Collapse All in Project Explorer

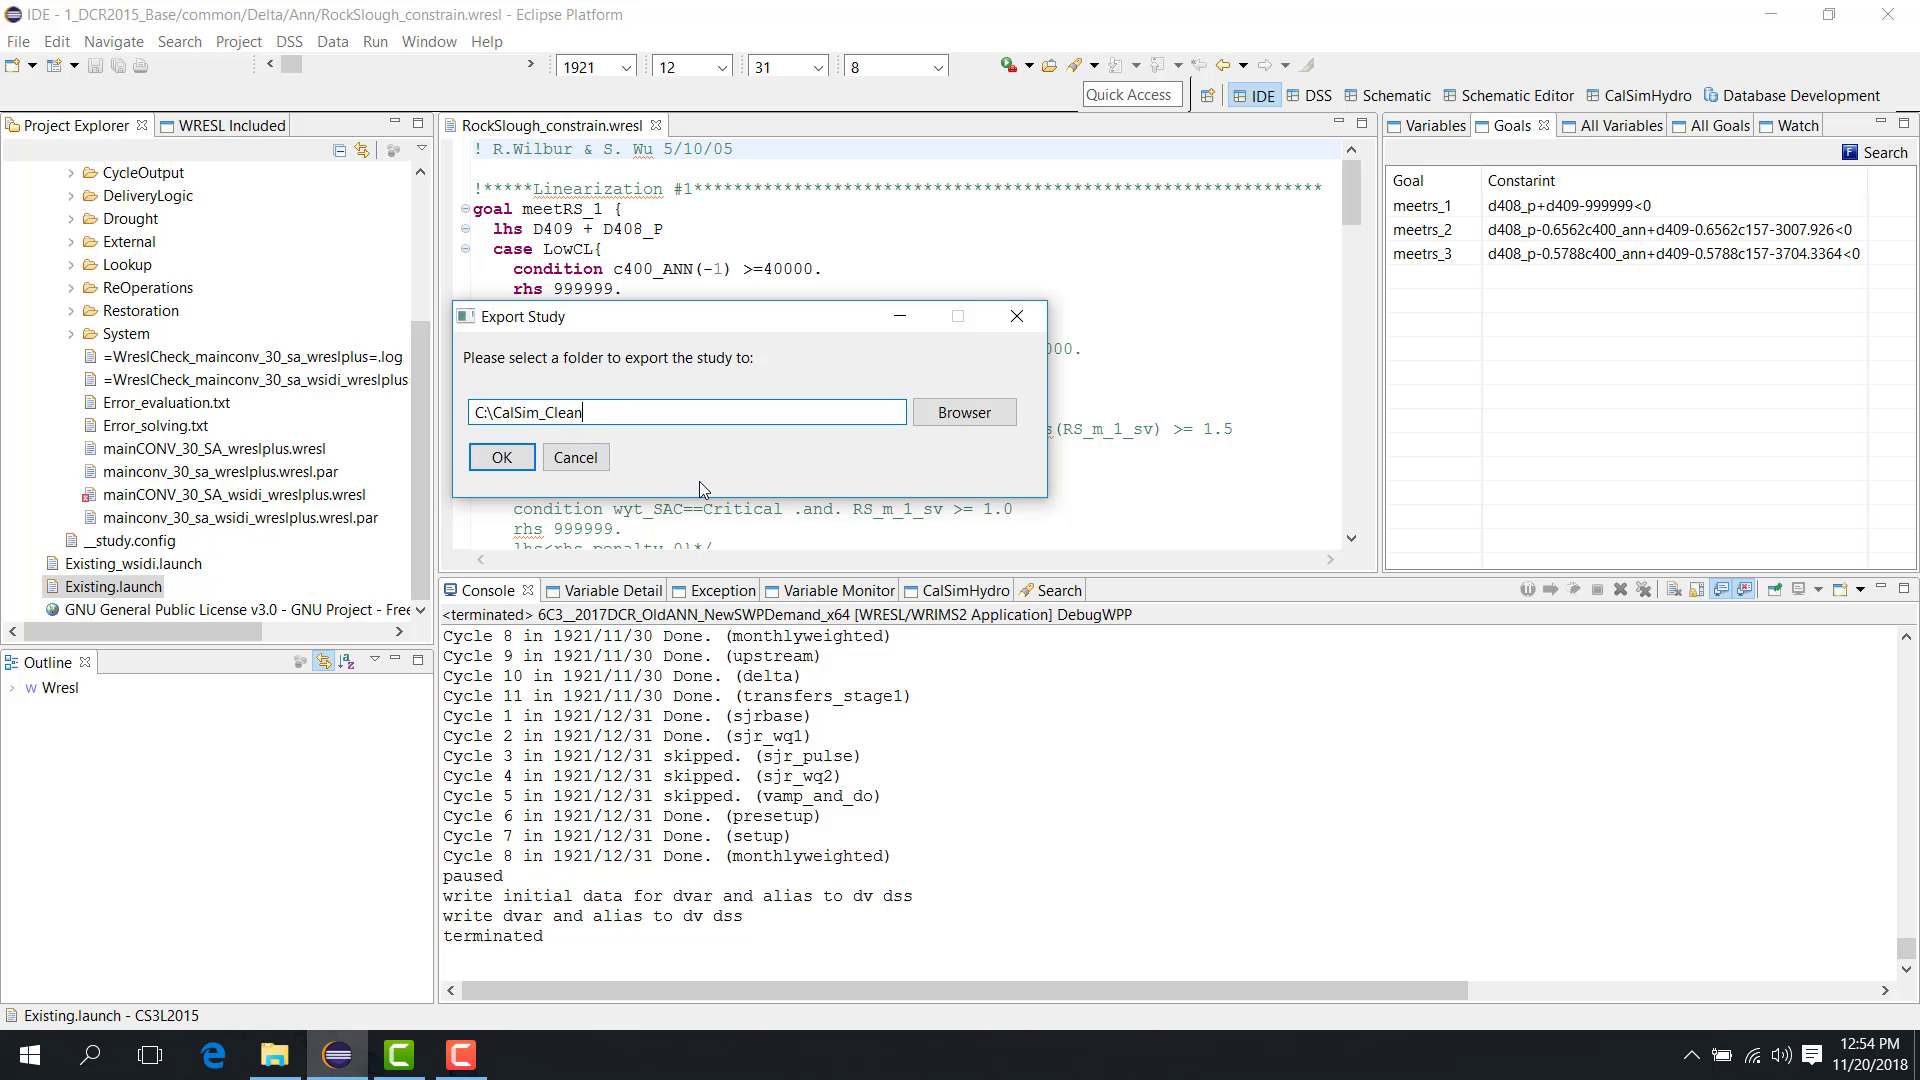[x=340, y=150]
